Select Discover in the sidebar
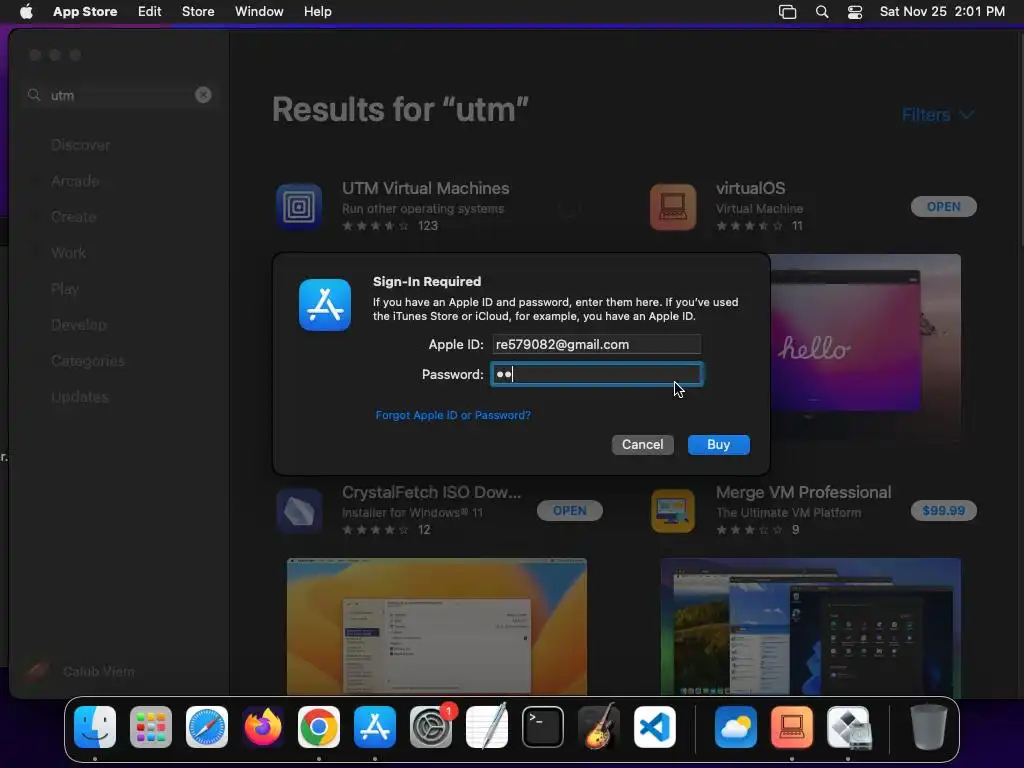 81,145
